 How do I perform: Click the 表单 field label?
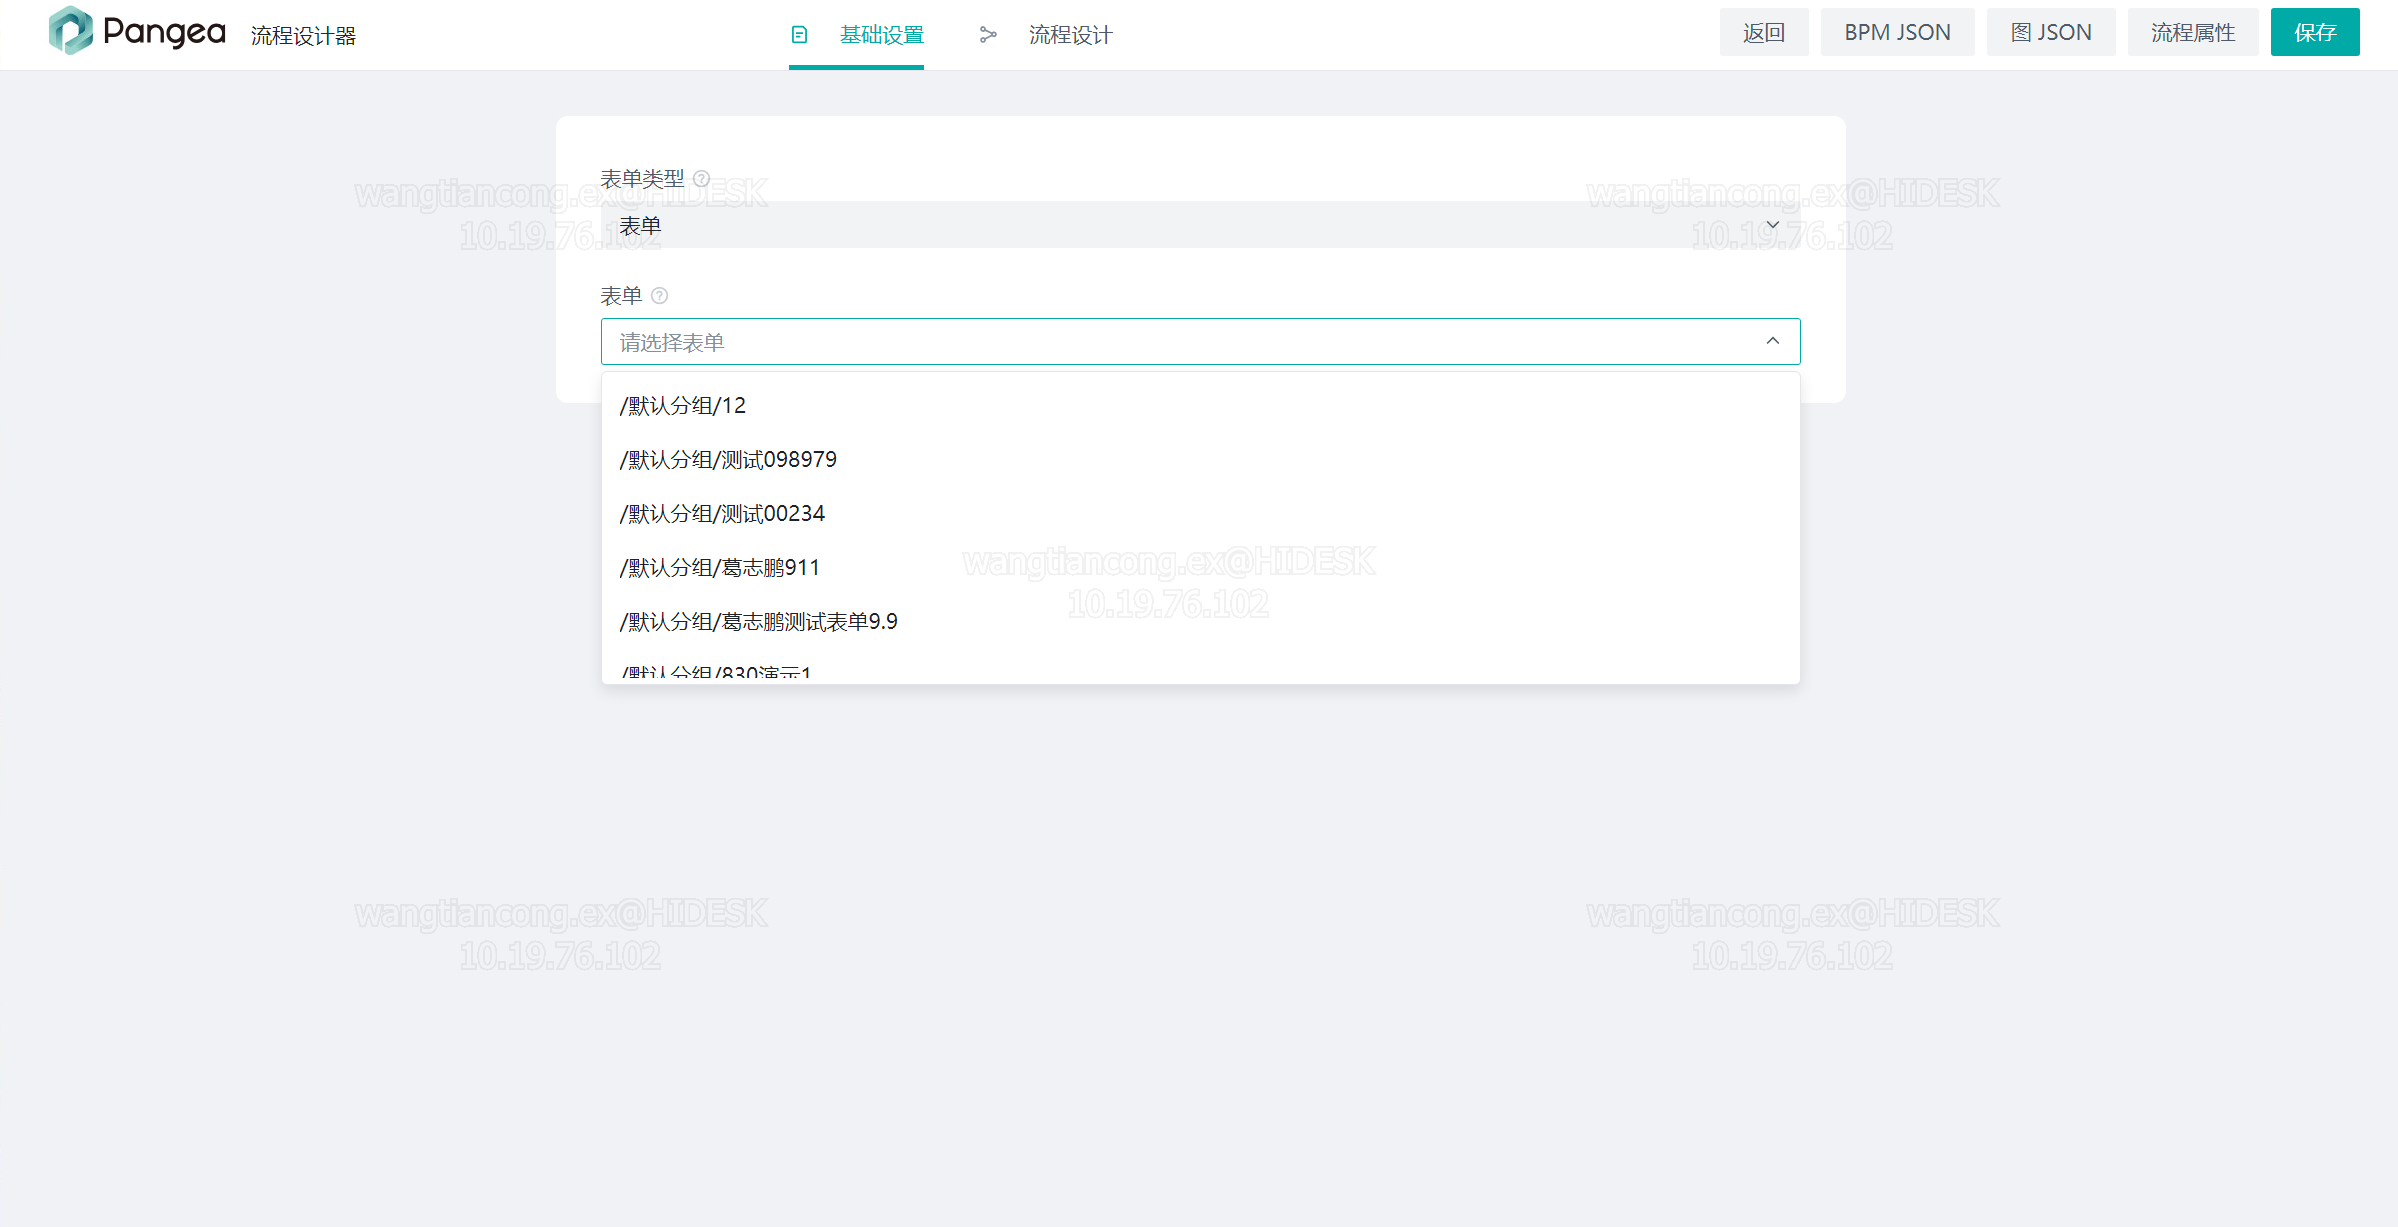tap(621, 296)
